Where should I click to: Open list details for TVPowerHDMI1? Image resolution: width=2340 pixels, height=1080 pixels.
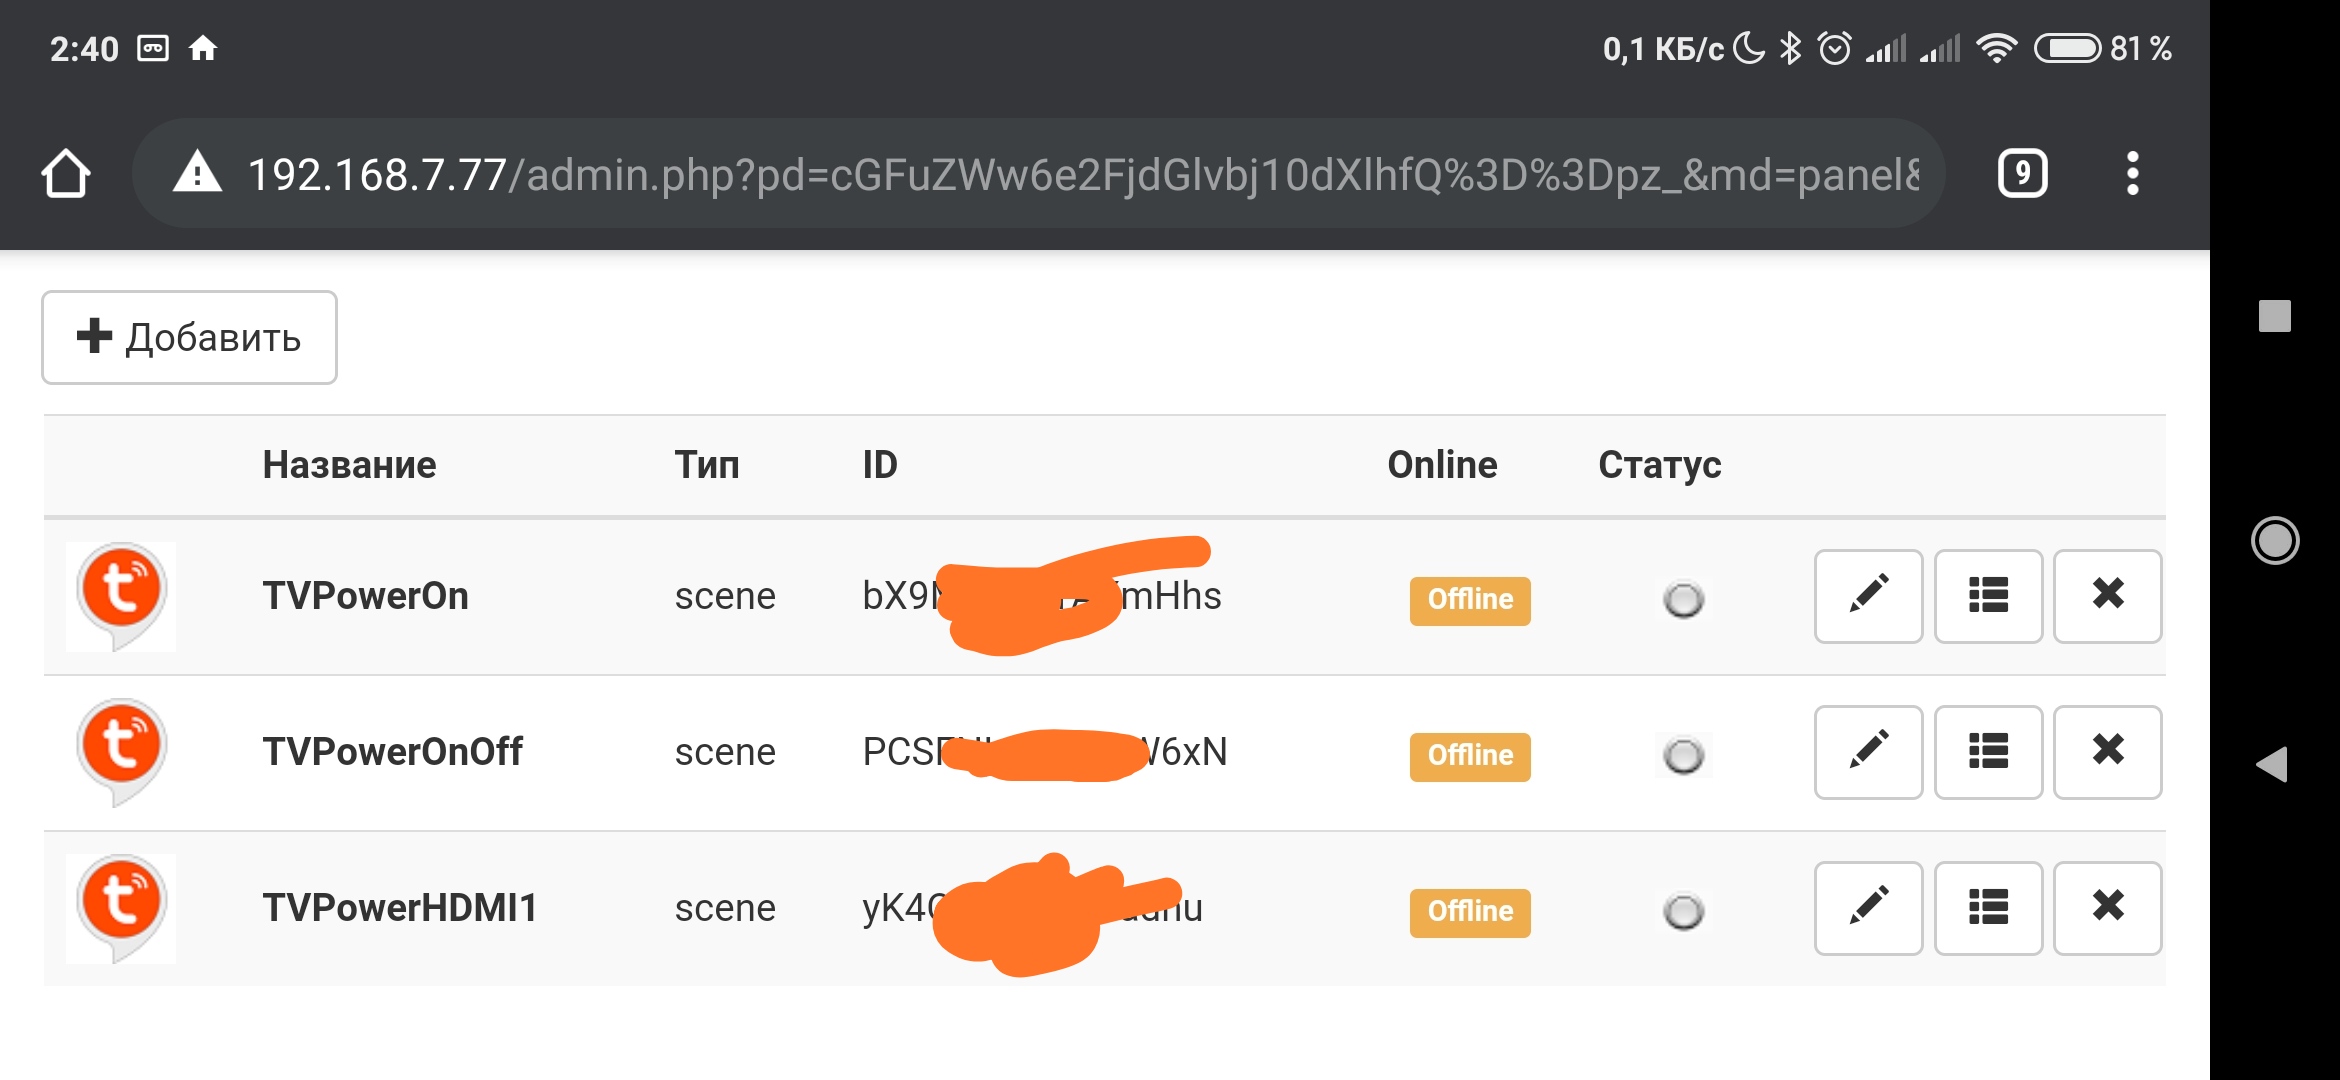point(1988,908)
